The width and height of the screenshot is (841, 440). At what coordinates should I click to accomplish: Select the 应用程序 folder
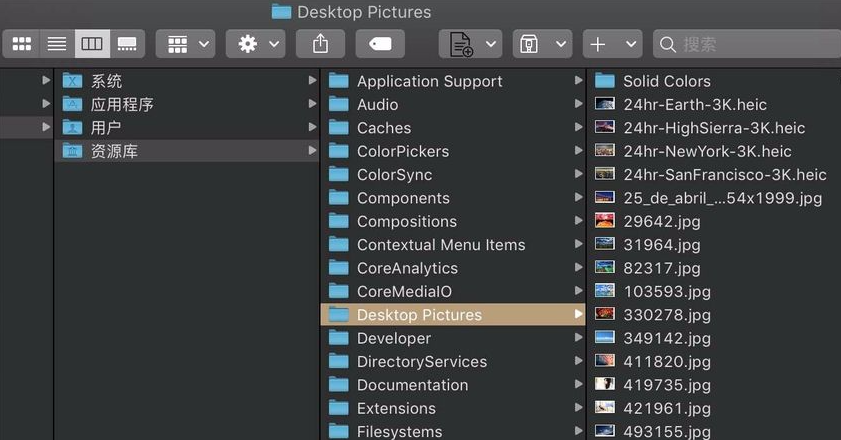[x=121, y=104]
